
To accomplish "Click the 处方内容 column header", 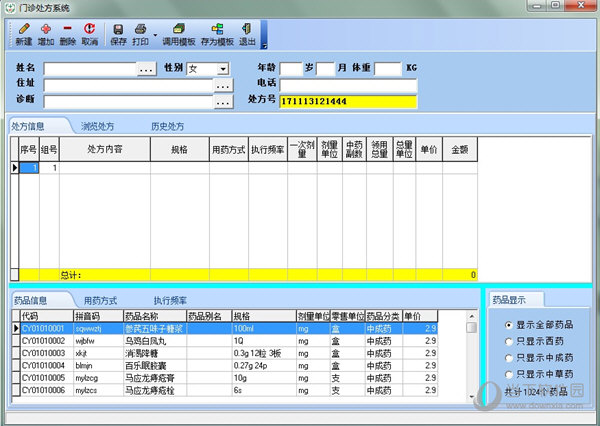I will click(x=105, y=149).
